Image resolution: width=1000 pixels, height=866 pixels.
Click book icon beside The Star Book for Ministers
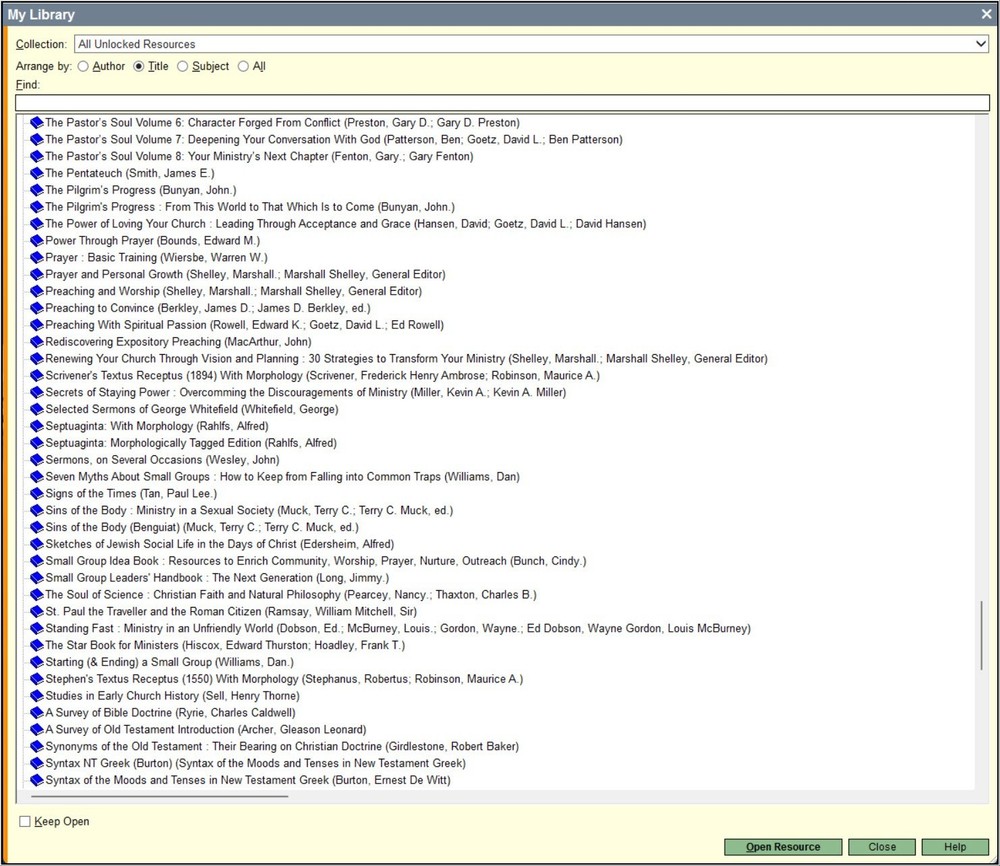tap(37, 645)
